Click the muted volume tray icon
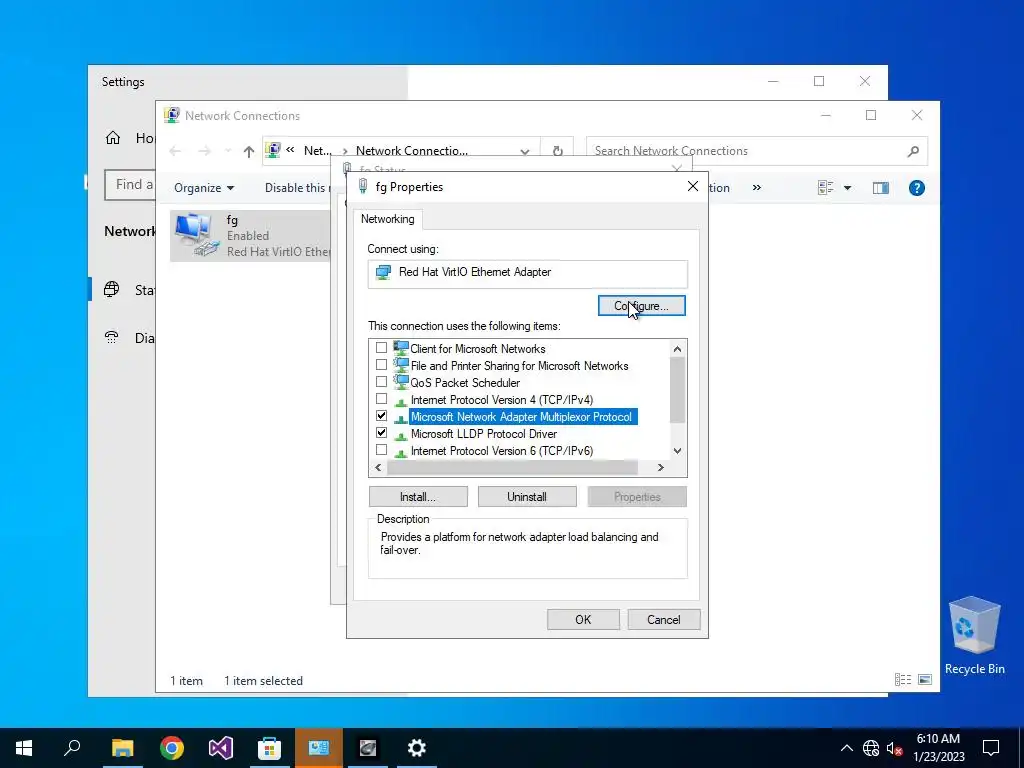1024x768 pixels. tap(894, 748)
